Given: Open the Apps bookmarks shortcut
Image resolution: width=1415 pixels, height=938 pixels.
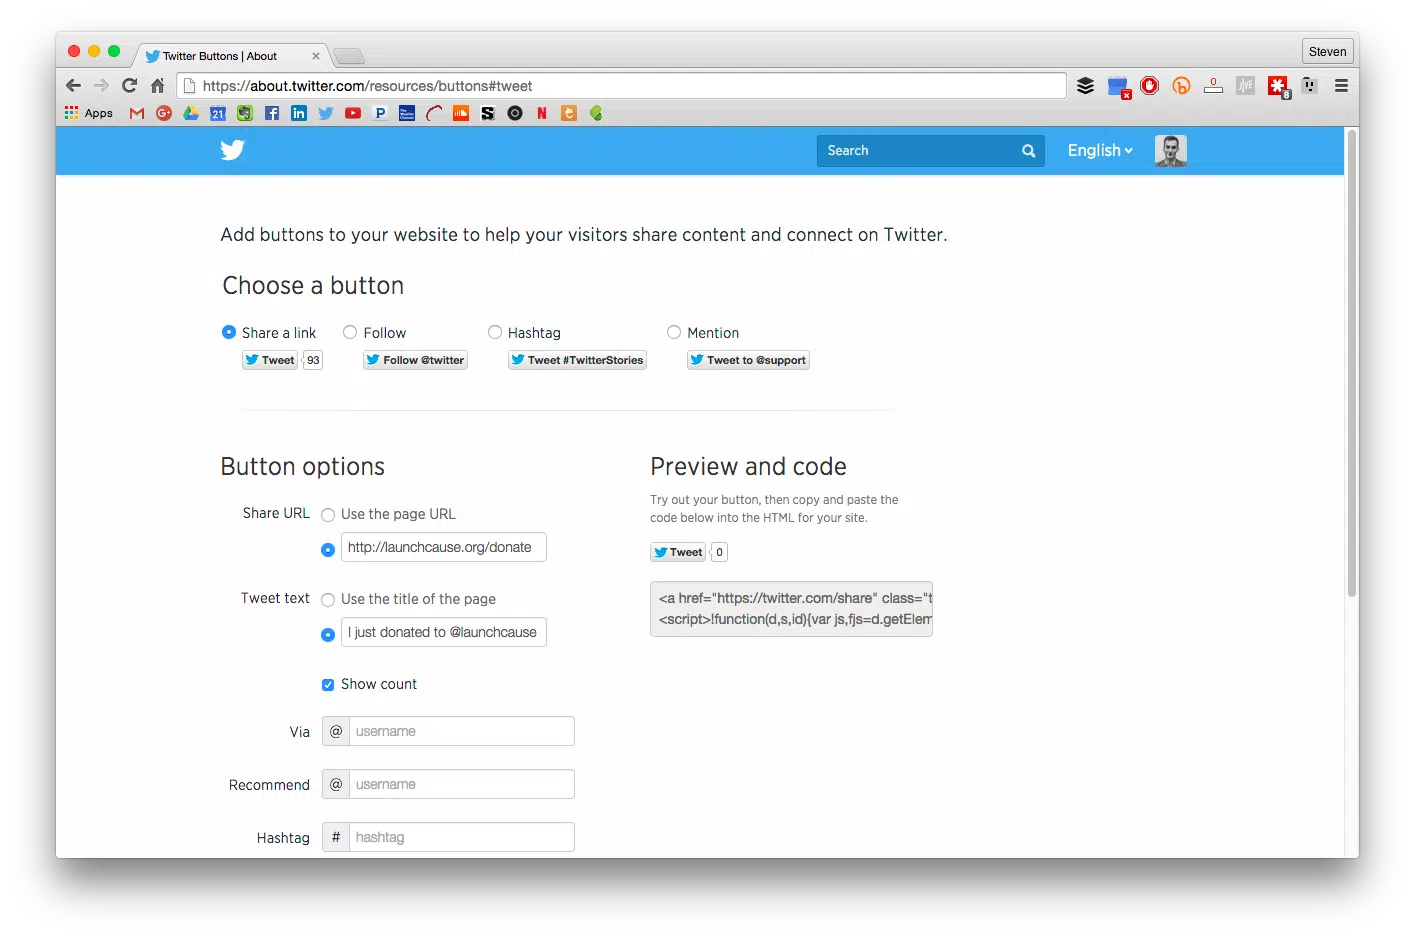Looking at the screenshot, I should pos(89,113).
